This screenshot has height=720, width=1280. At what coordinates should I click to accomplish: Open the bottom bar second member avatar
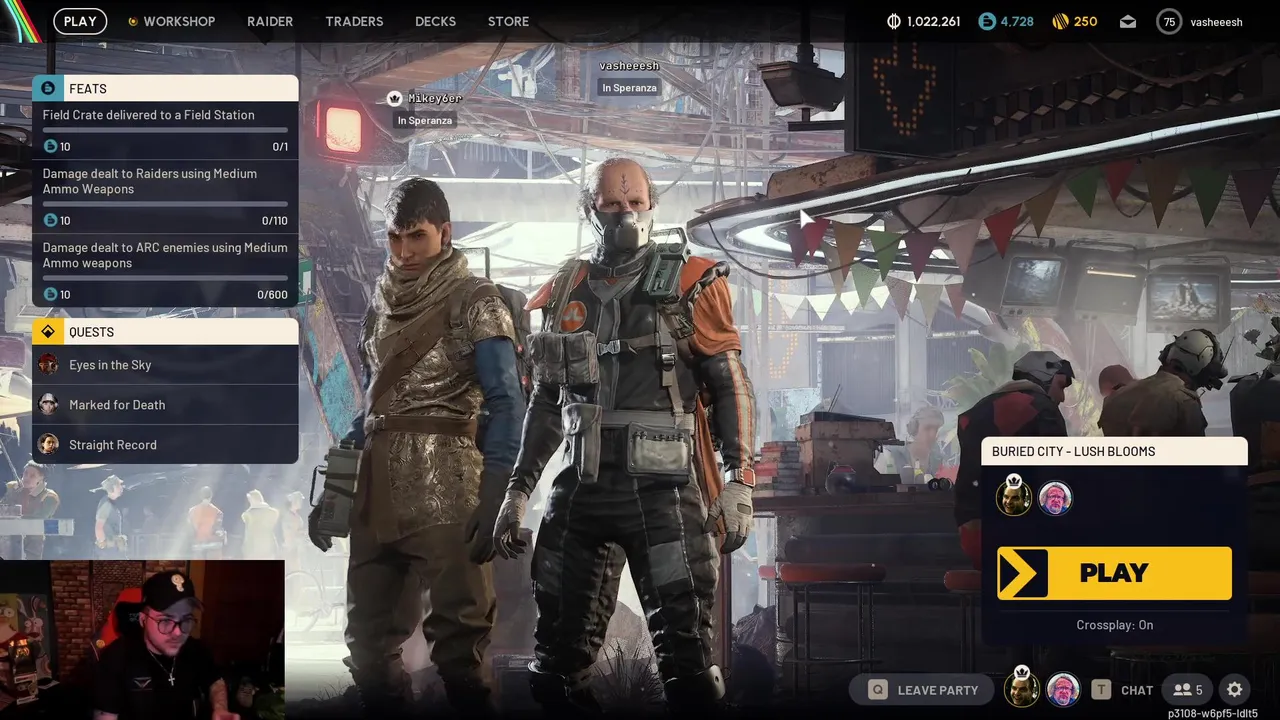coord(1063,690)
